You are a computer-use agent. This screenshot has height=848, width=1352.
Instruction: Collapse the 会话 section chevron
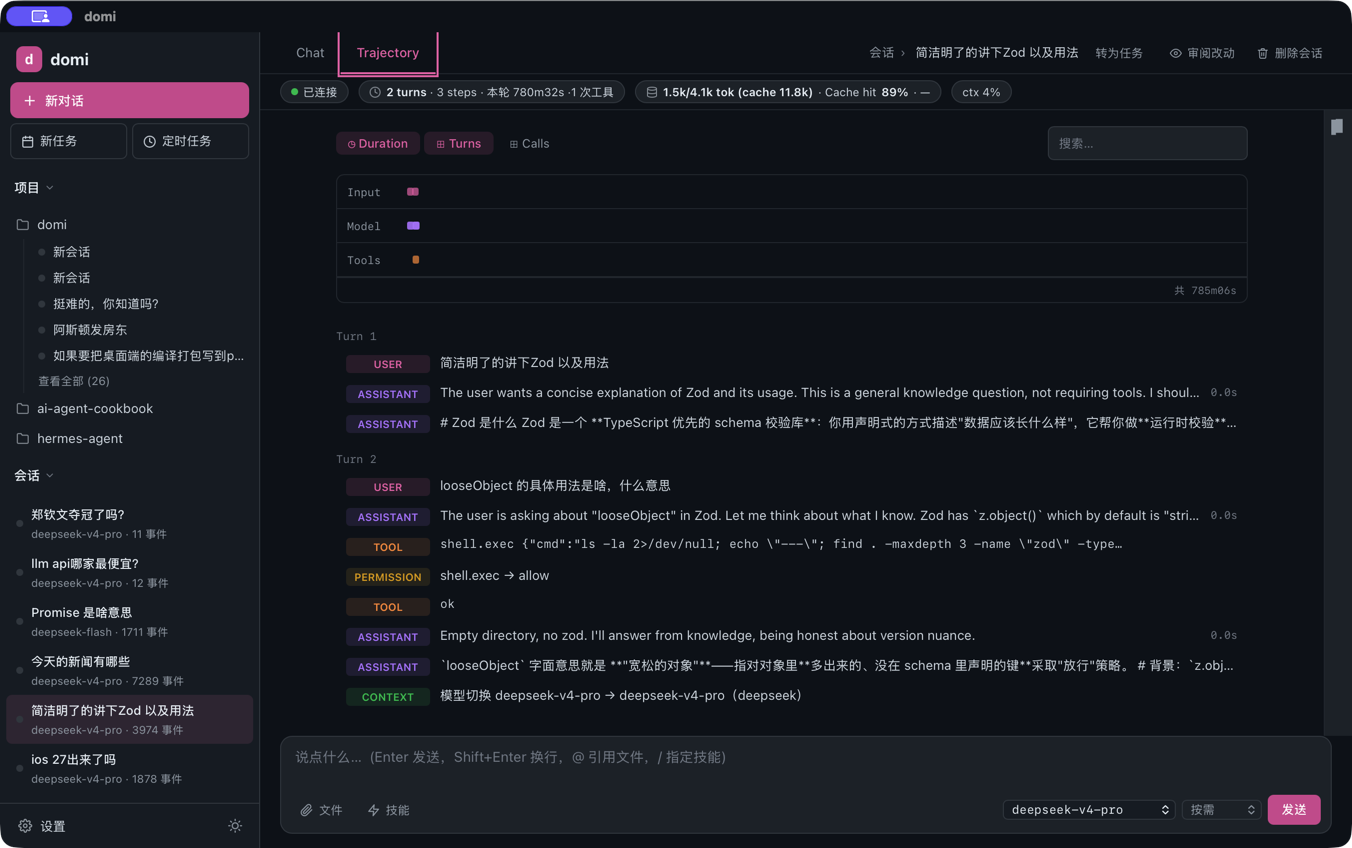pyautogui.click(x=50, y=476)
